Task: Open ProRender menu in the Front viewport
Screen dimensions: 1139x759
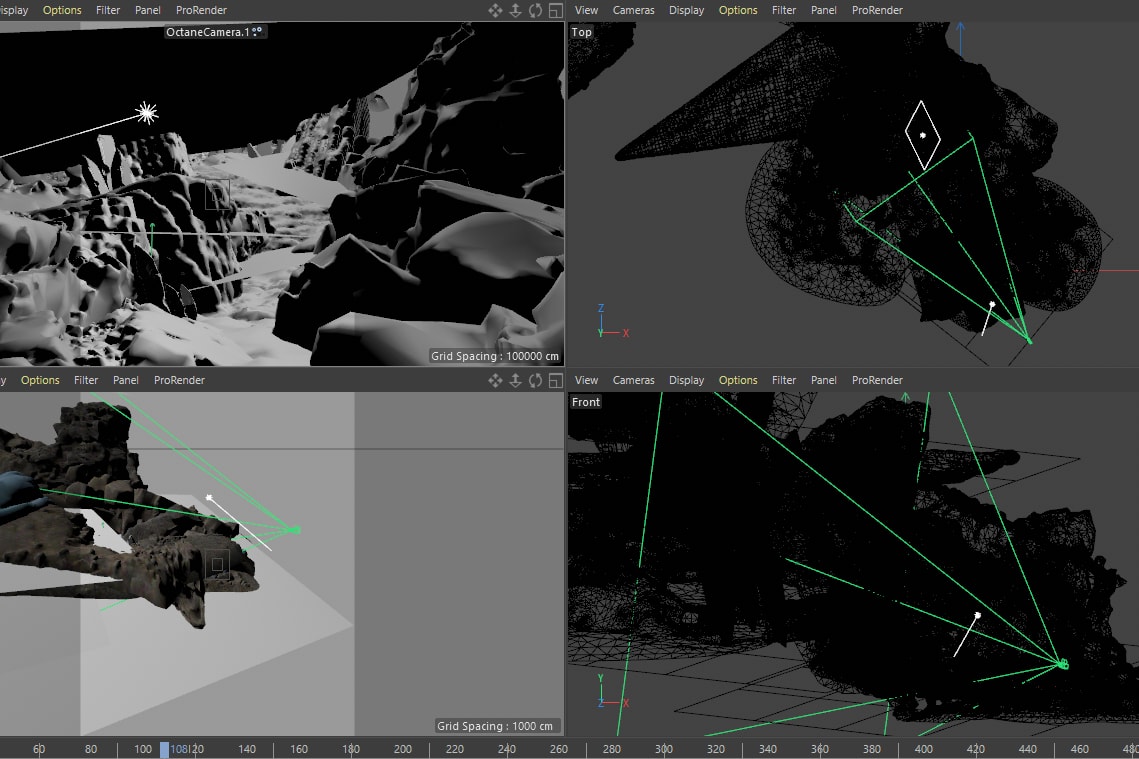Action: 876,380
